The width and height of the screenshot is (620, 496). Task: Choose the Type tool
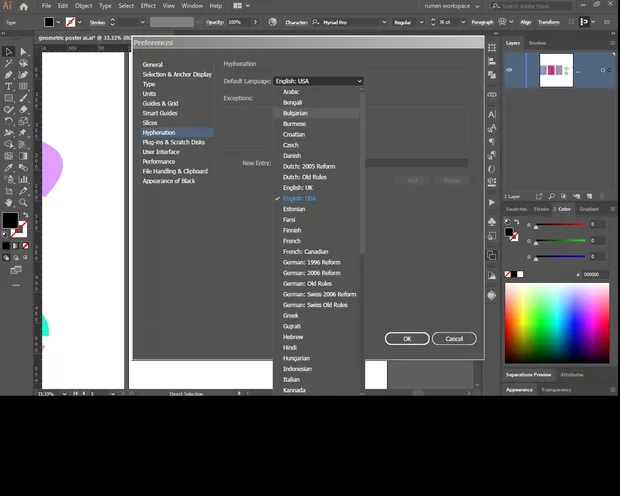pyautogui.click(x=8, y=86)
